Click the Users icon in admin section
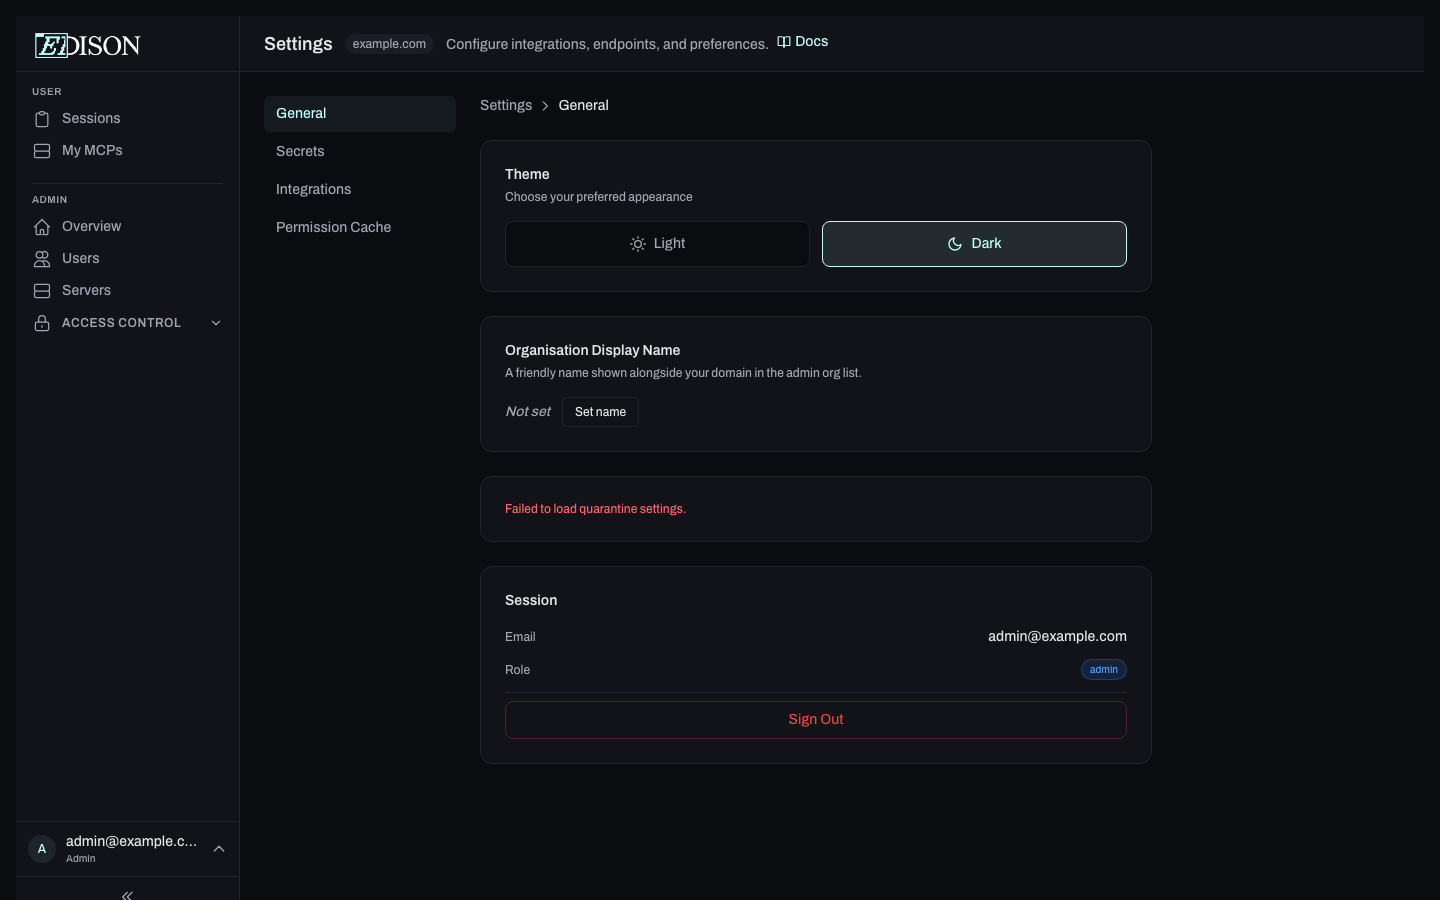 pyautogui.click(x=41, y=258)
